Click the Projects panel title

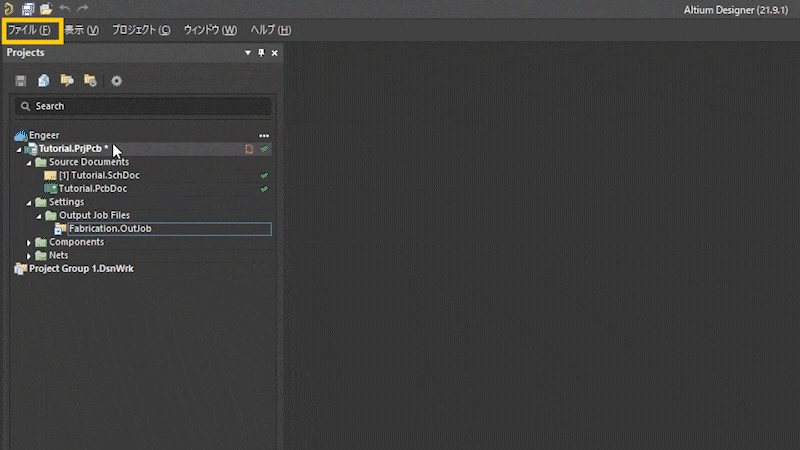26,53
